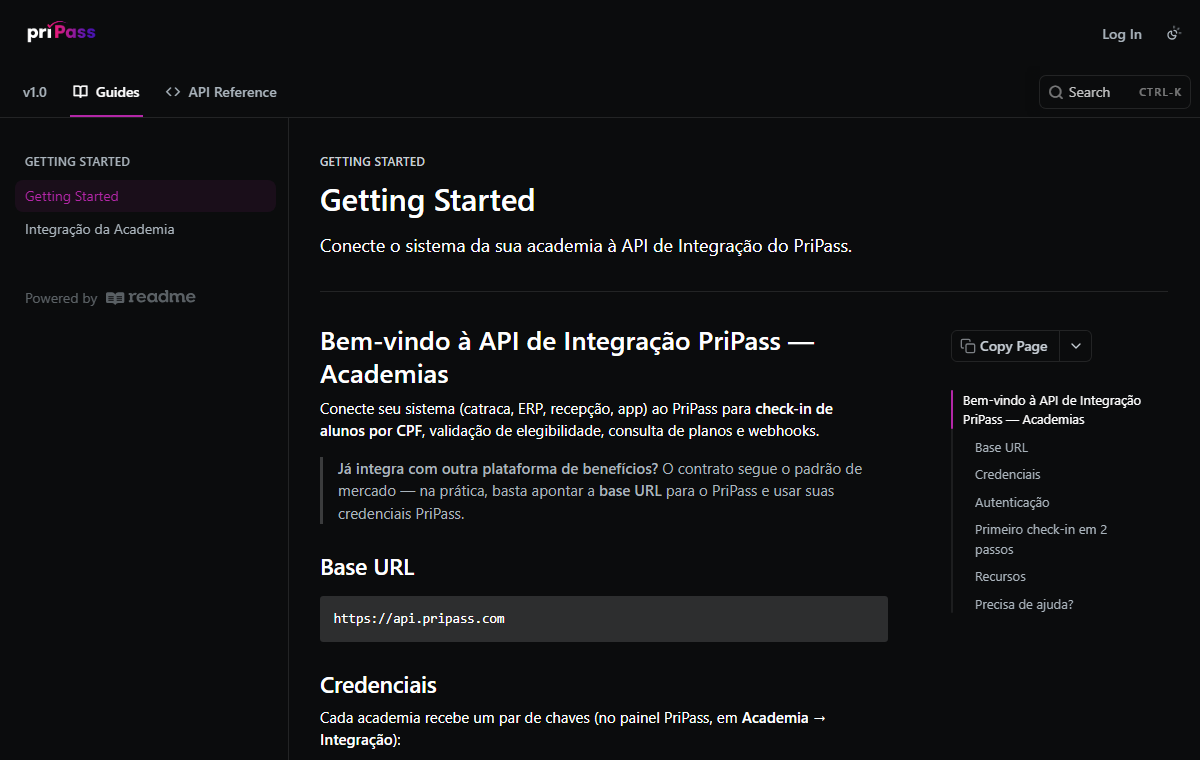Jump to Recursos in table of contents

[1000, 577]
